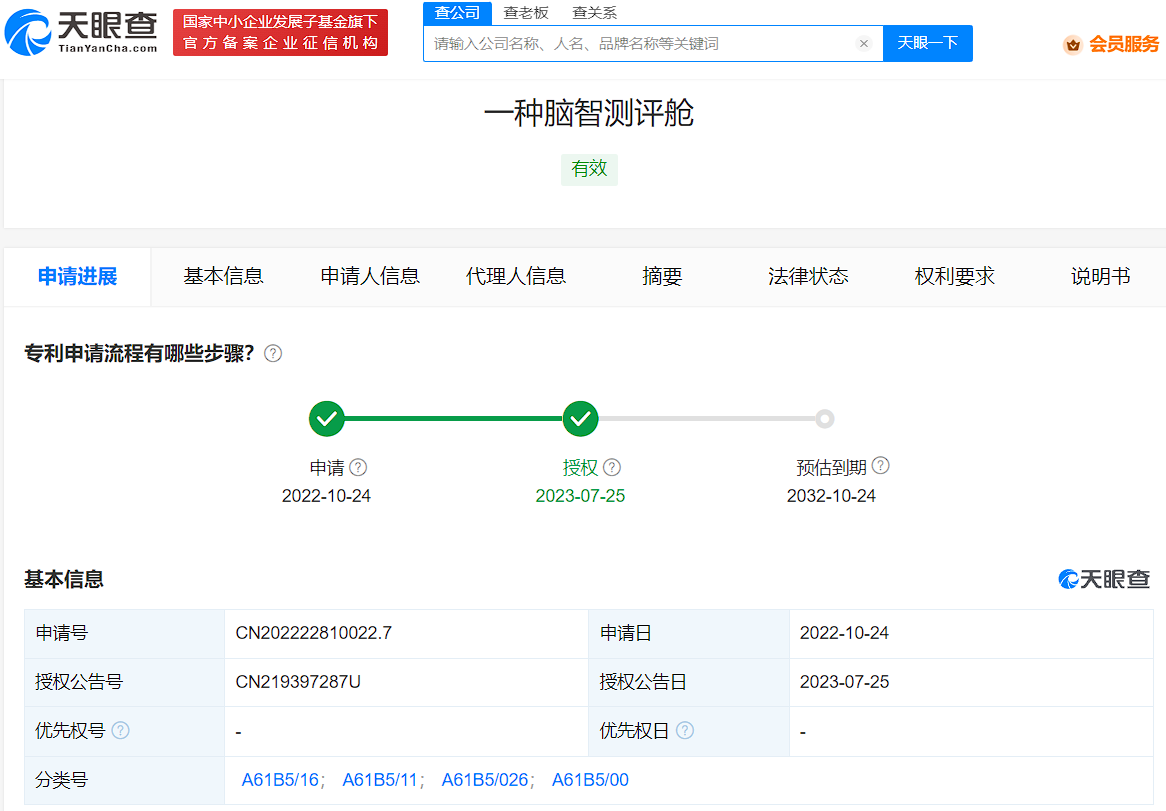Screen dimensions: 1166x811
Task: Click application date 2022-10-24 in table
Action: 844,633
